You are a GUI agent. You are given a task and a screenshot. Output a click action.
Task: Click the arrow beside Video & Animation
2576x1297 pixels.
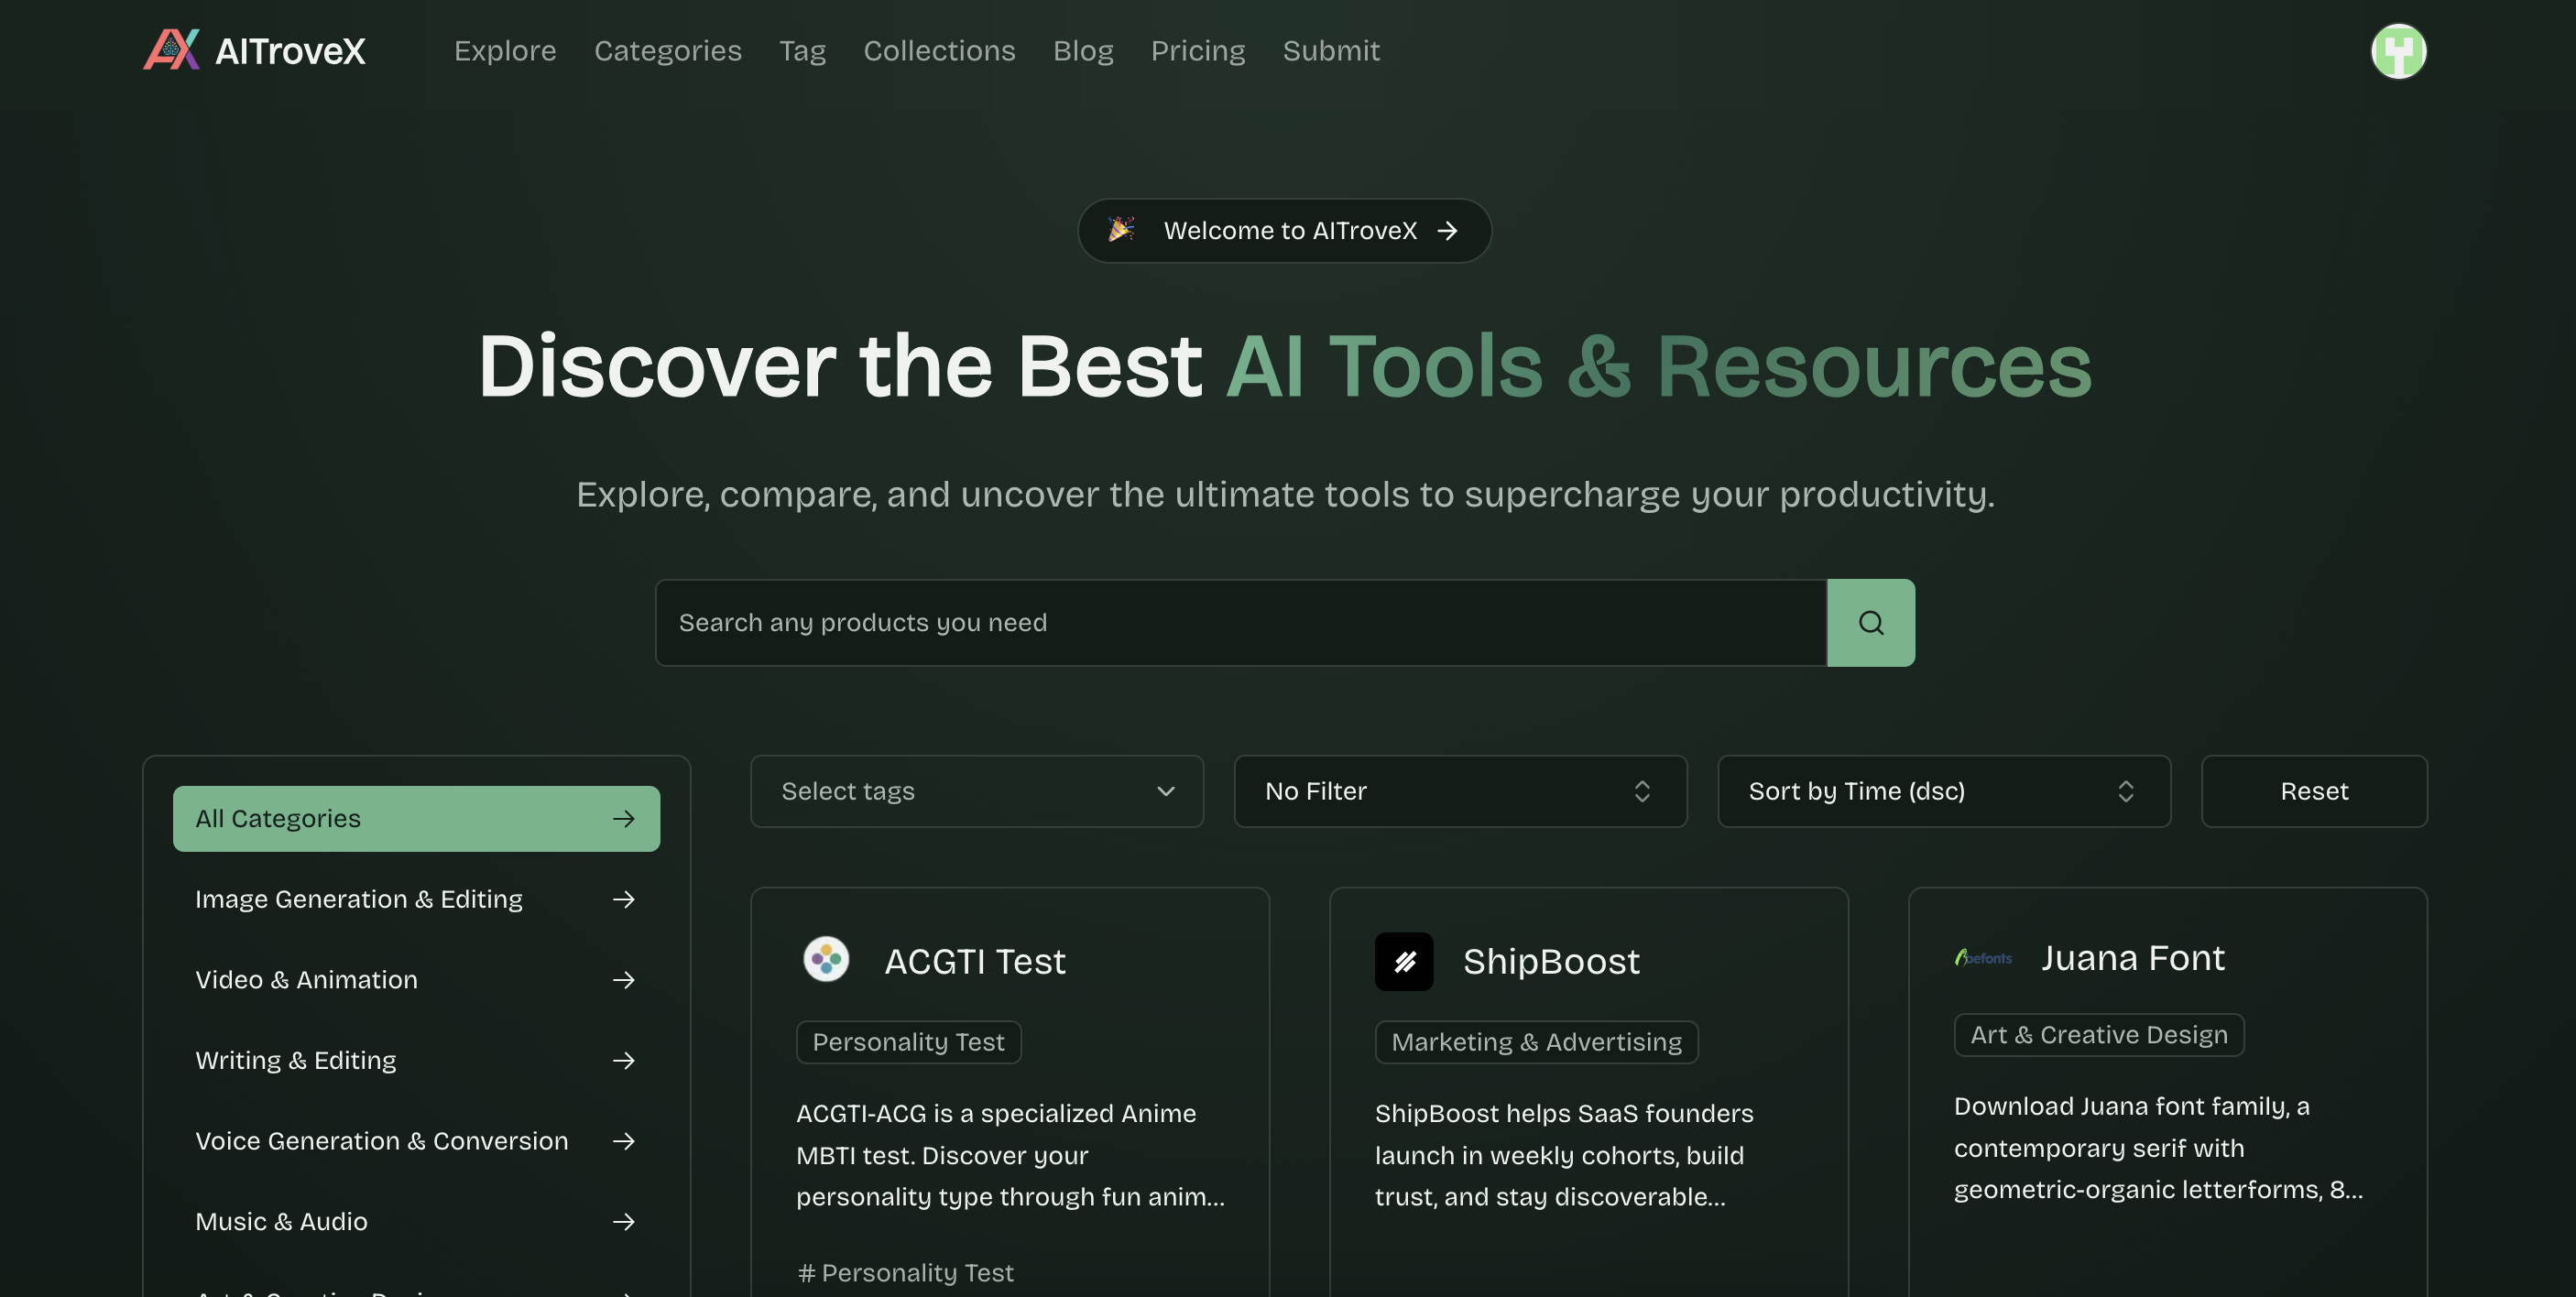point(624,980)
